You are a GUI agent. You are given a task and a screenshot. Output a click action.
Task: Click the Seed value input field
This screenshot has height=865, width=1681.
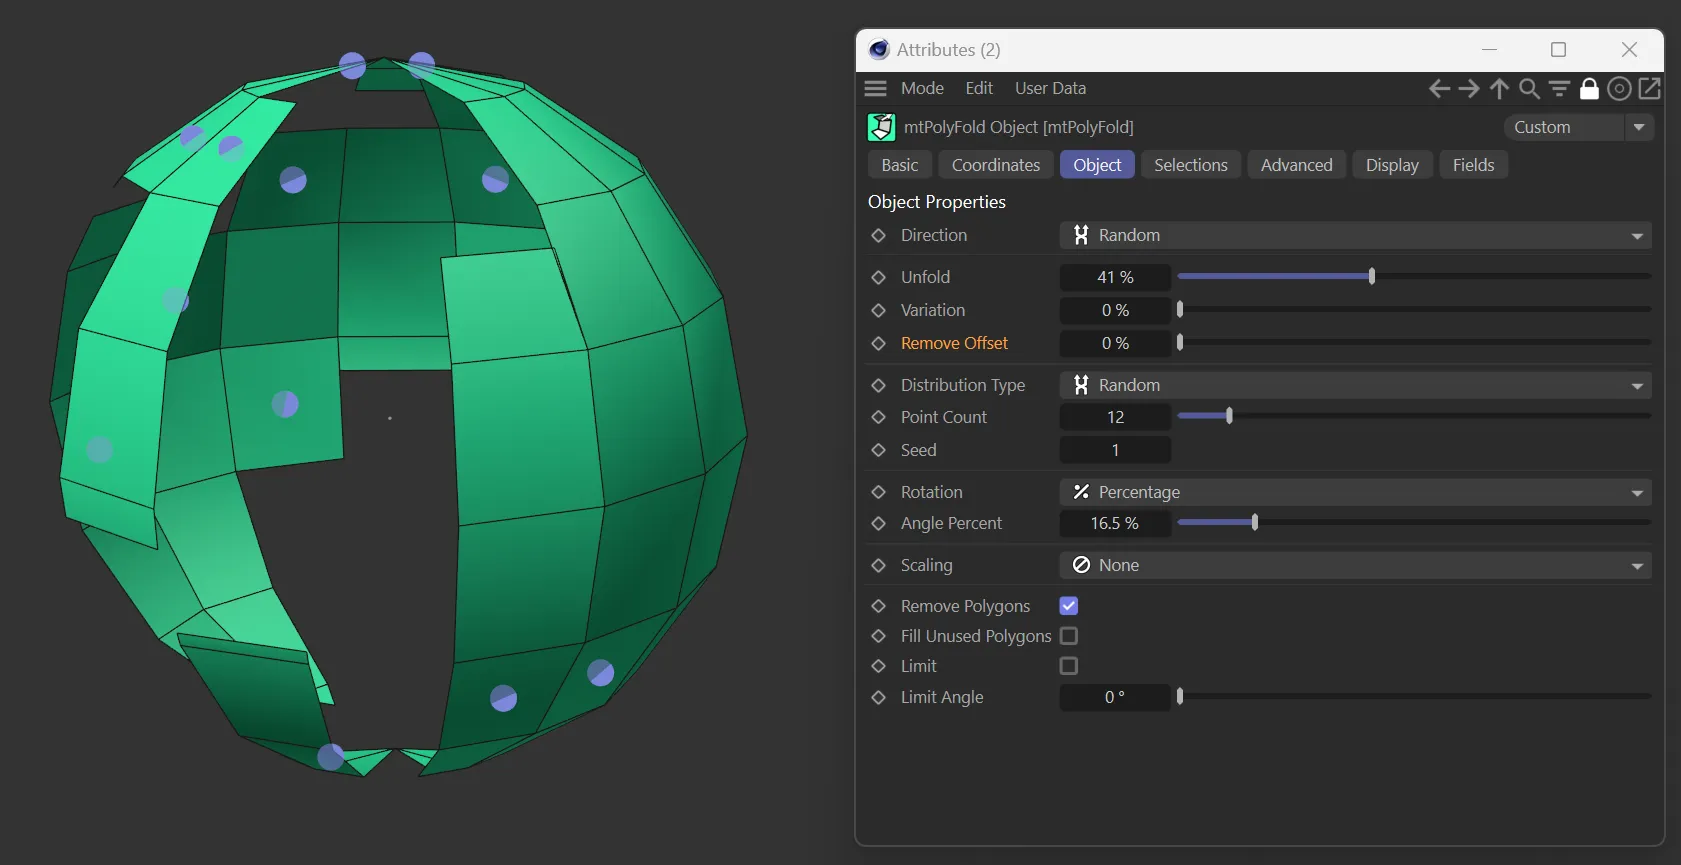tap(1115, 450)
